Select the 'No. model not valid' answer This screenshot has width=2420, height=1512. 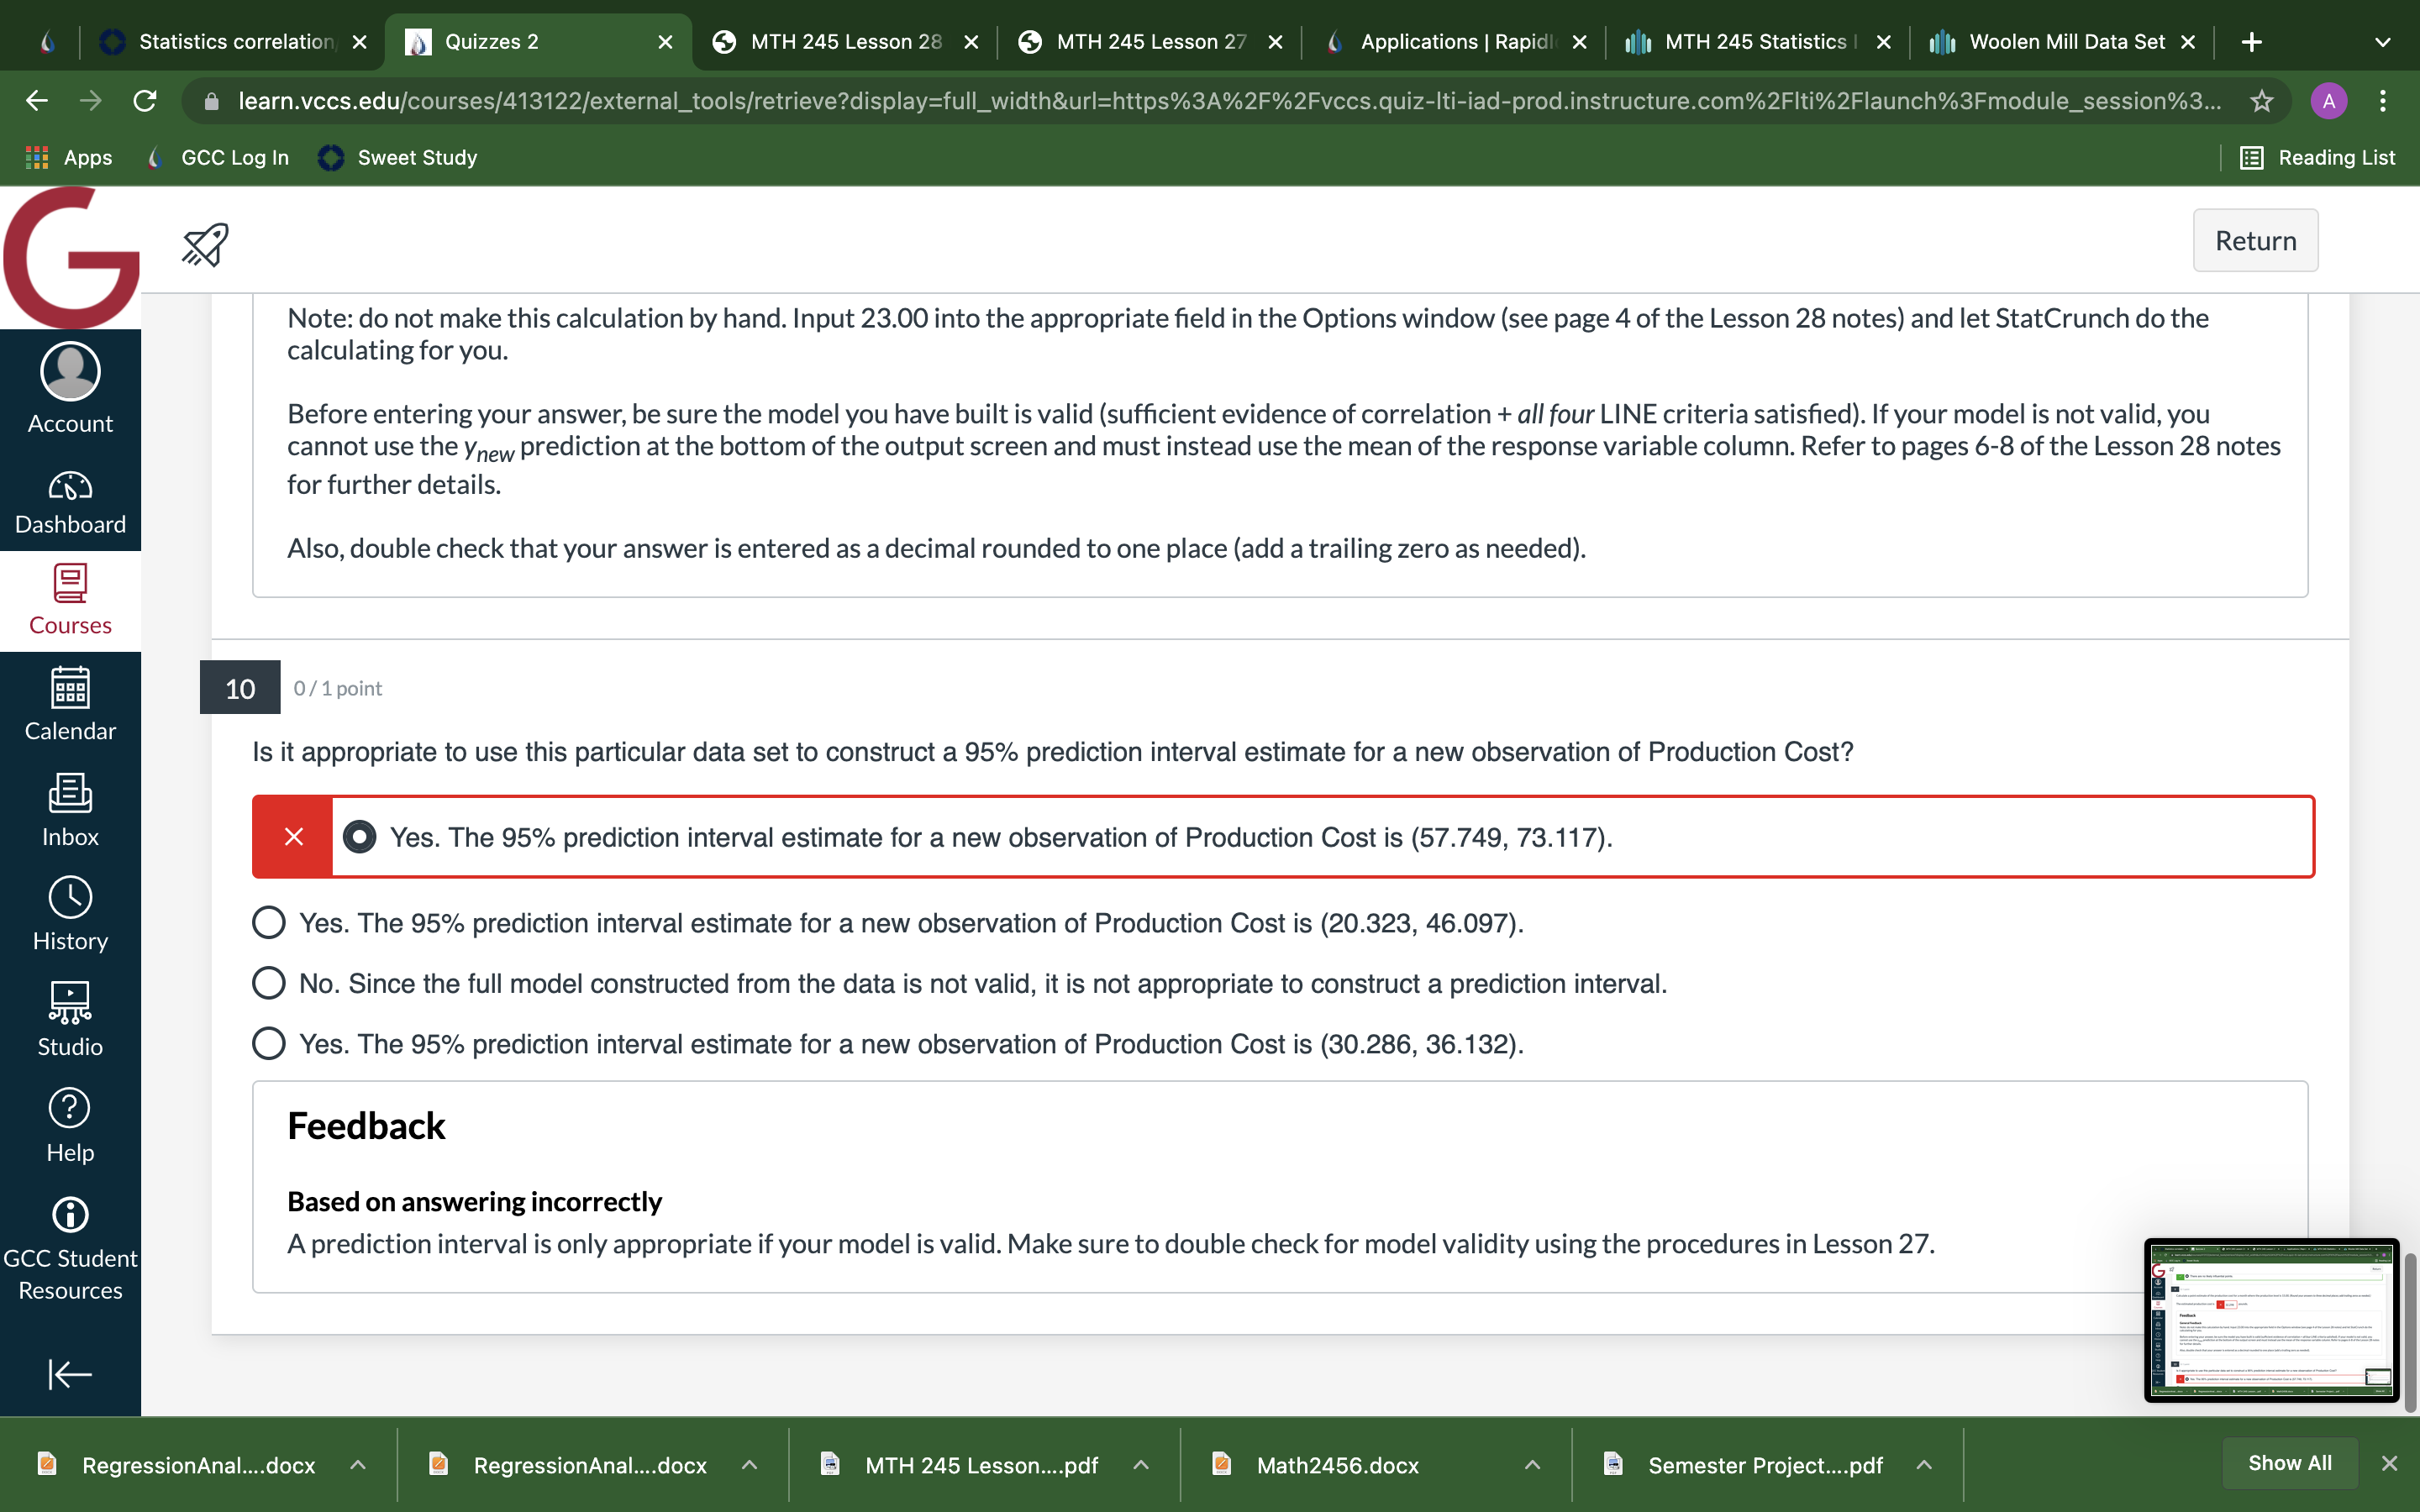tap(268, 983)
